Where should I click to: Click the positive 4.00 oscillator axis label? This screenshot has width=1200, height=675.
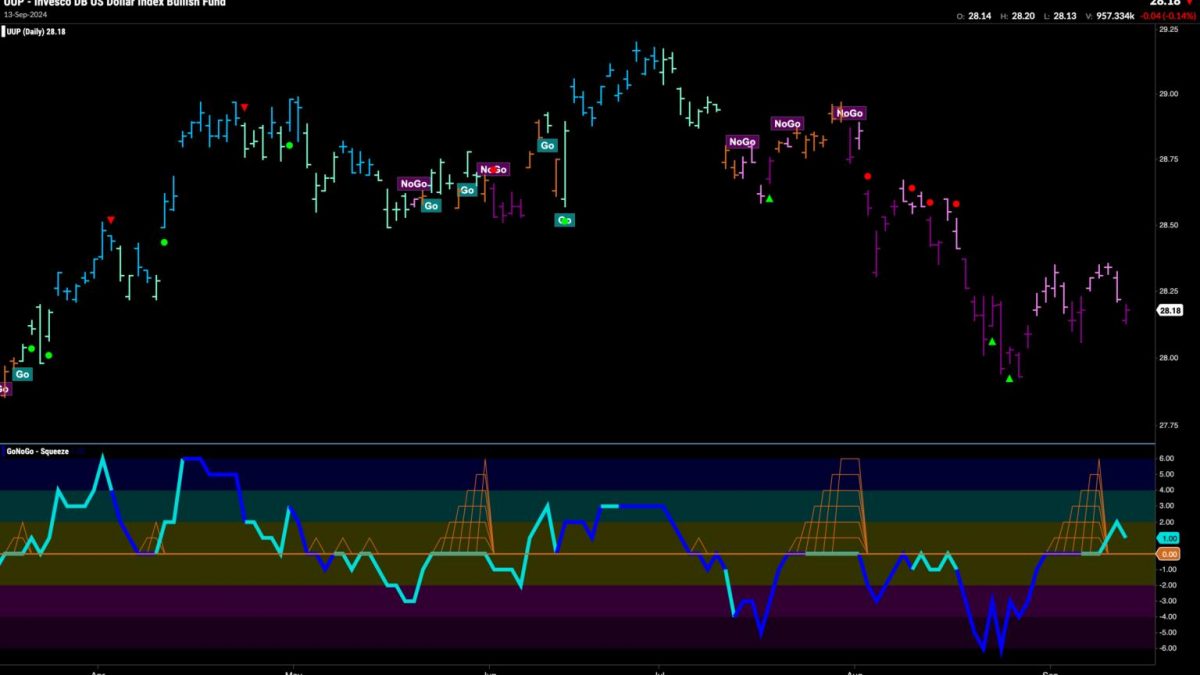[x=1168, y=490]
